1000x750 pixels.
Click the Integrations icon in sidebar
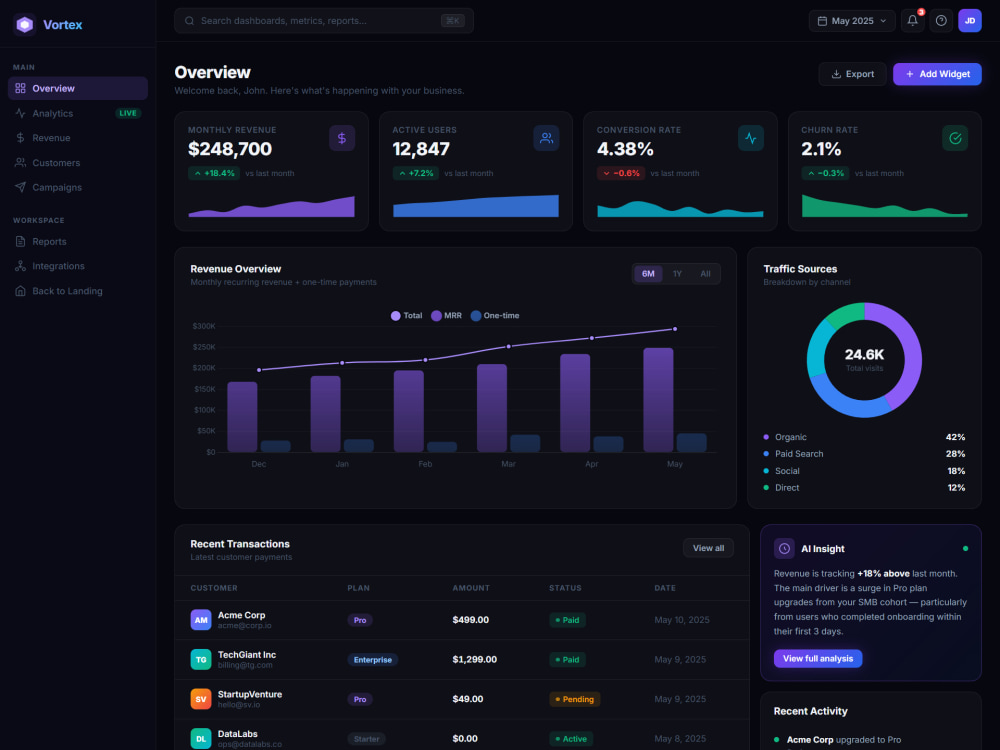pos(20,266)
